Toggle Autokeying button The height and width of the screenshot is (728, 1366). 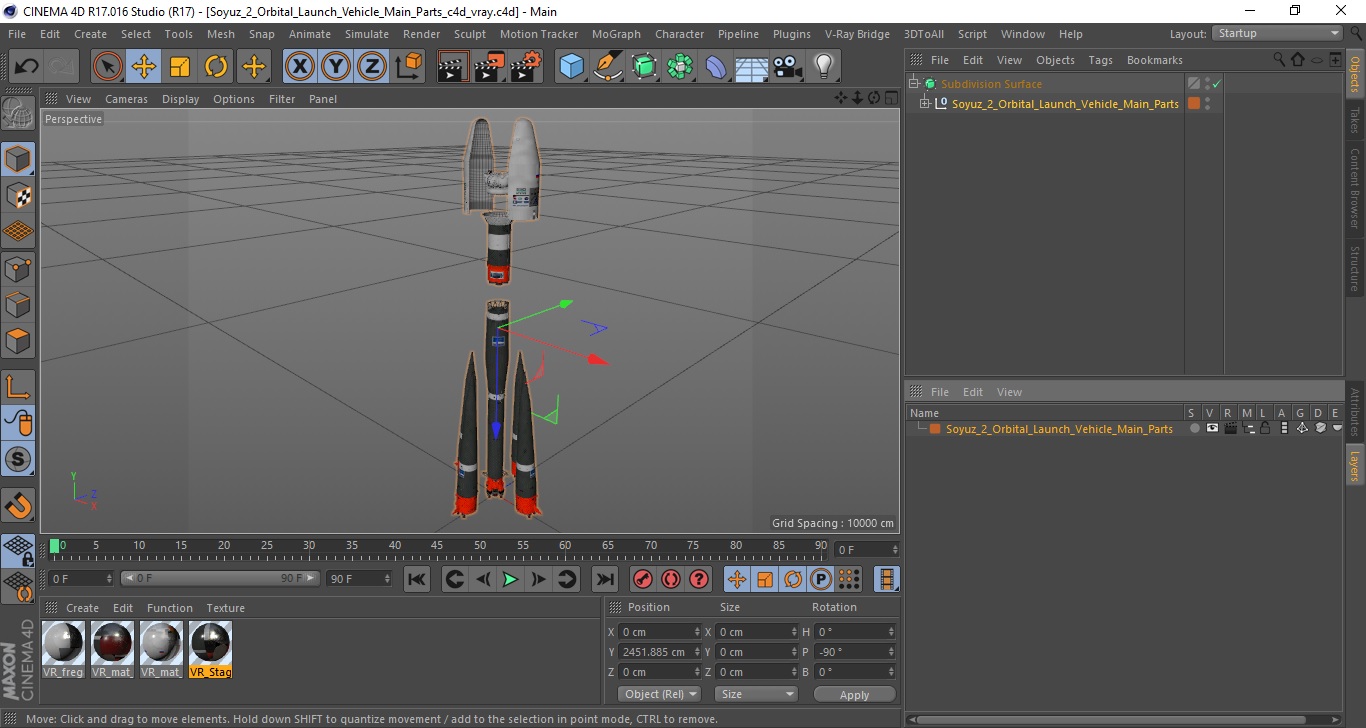pyautogui.click(x=671, y=578)
